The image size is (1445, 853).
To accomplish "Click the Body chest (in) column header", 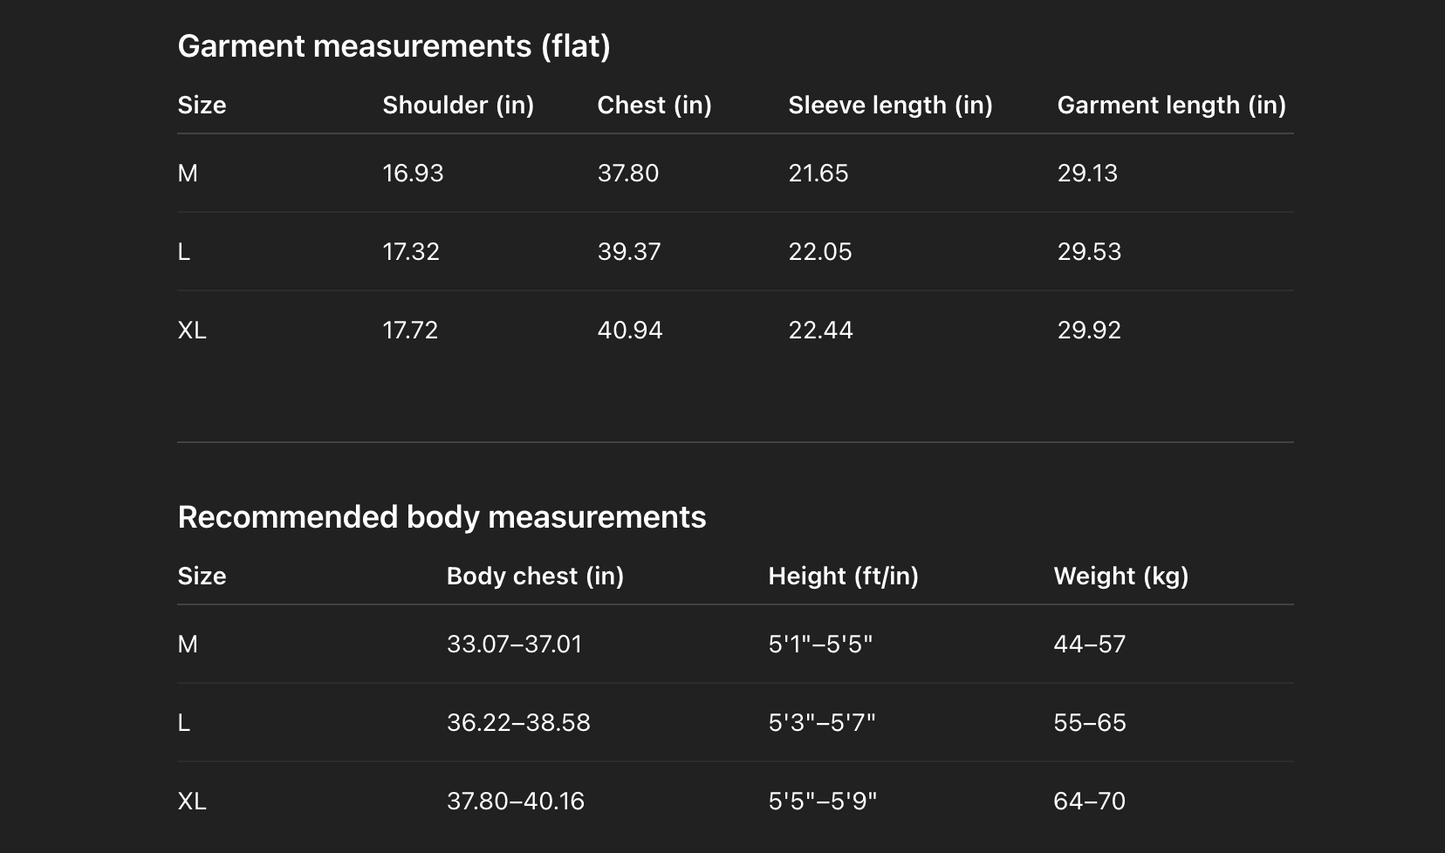I will tap(535, 576).
